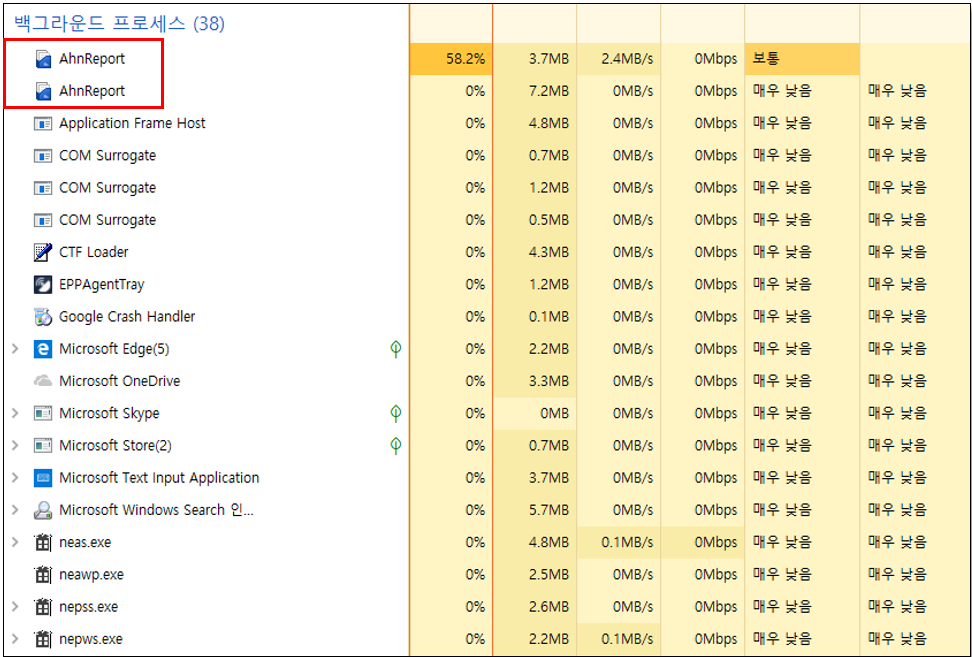Viewport: 972px width, 657px height.
Task: Click the 7.2MB memory value
Action: pyautogui.click(x=549, y=91)
